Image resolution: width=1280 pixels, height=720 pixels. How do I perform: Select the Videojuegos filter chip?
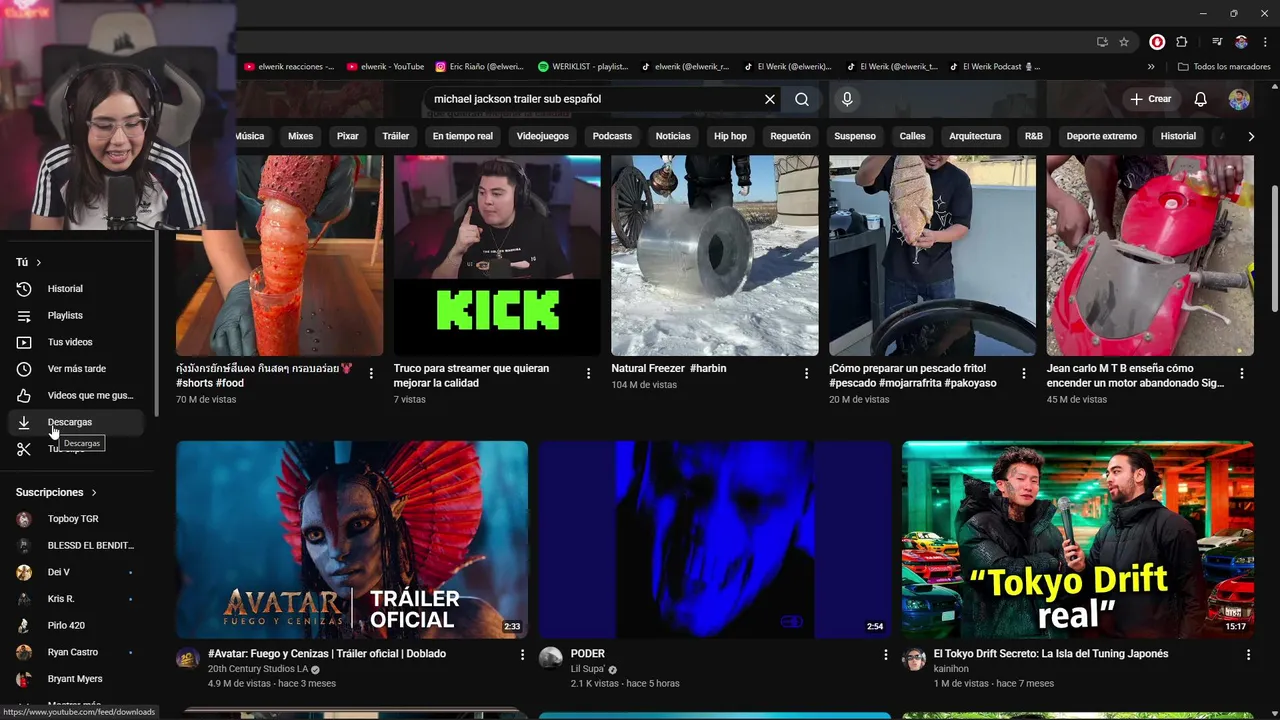(x=542, y=136)
